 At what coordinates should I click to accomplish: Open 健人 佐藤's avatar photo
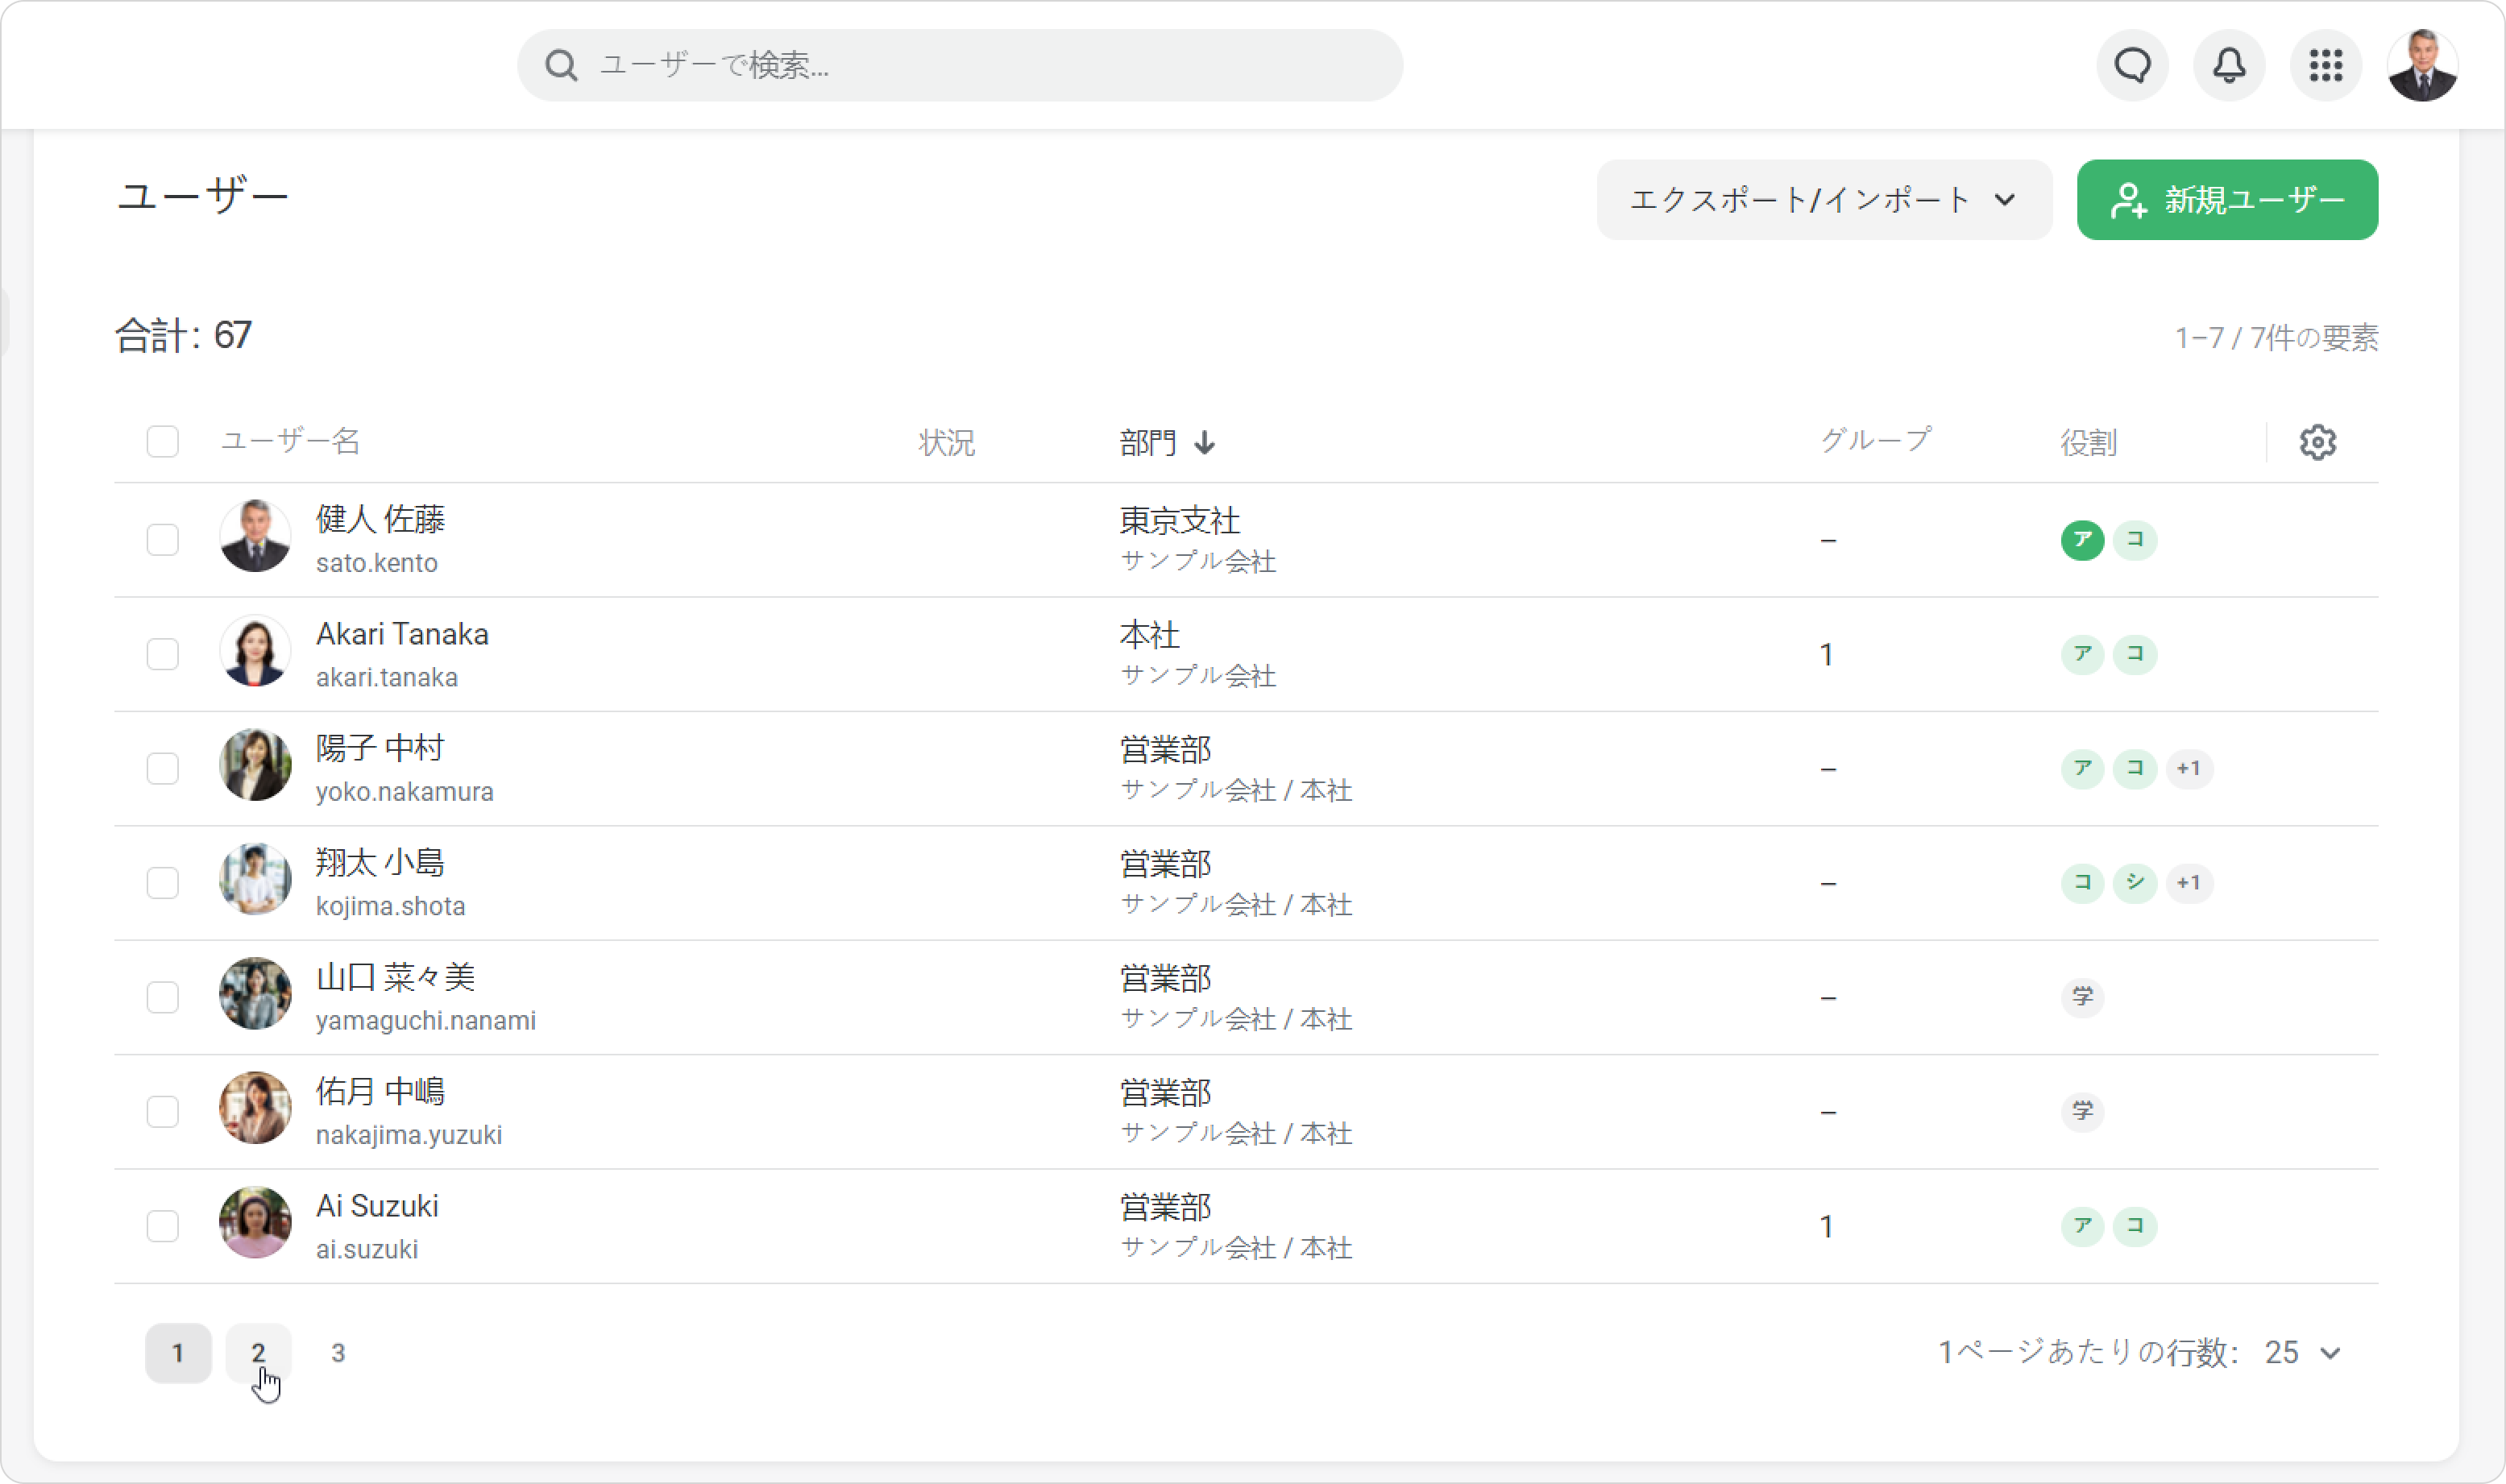click(x=255, y=537)
